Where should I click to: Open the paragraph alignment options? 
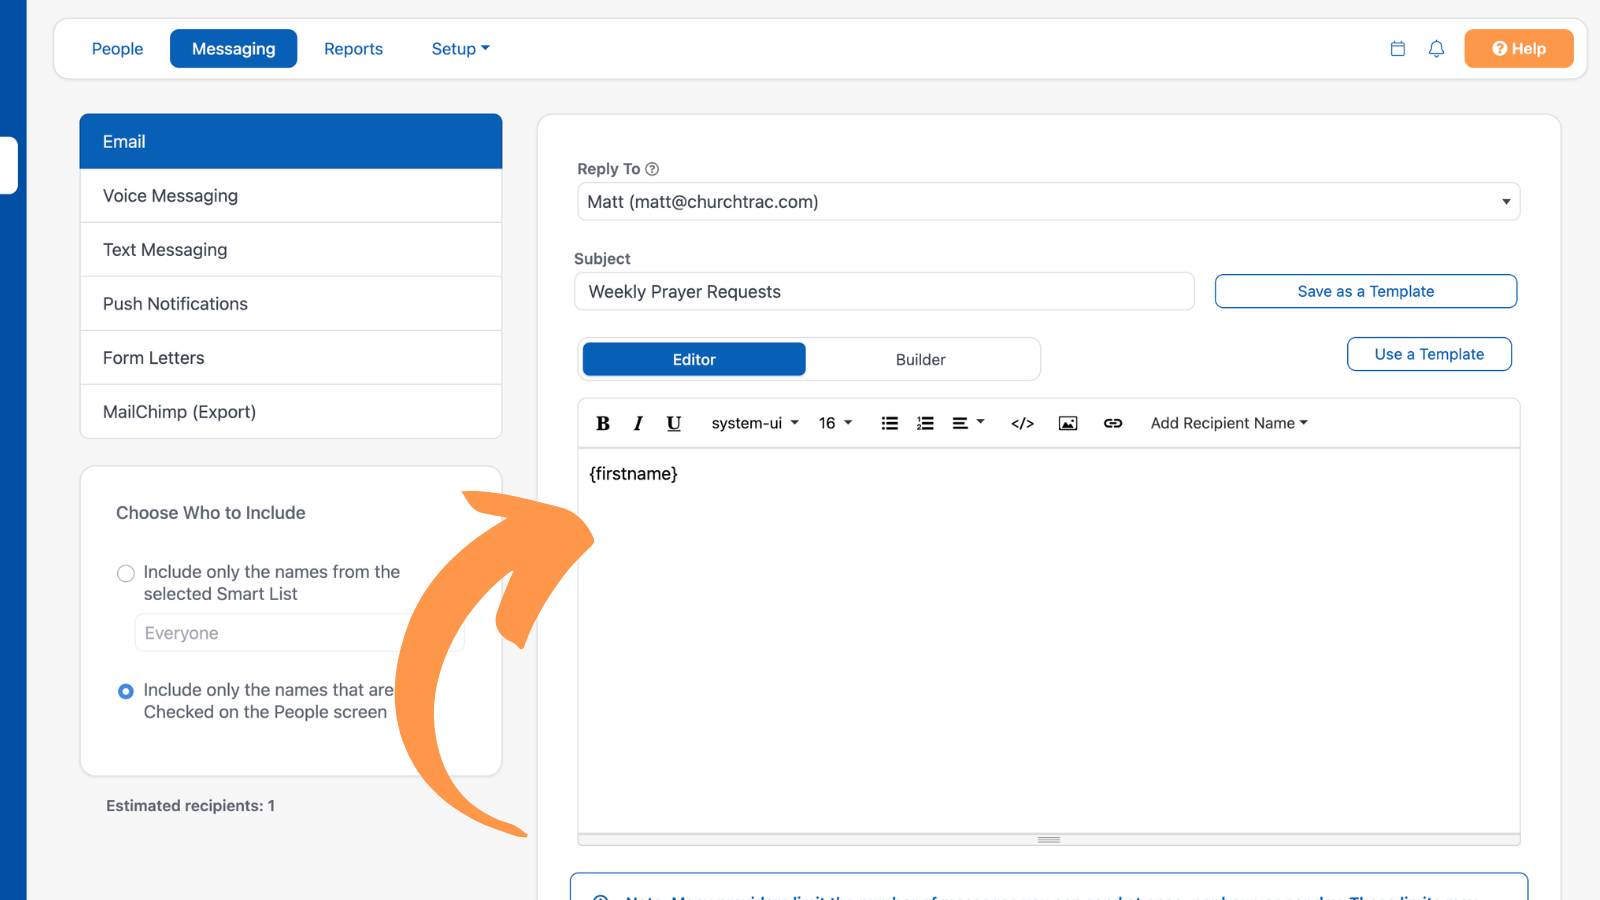[967, 423]
